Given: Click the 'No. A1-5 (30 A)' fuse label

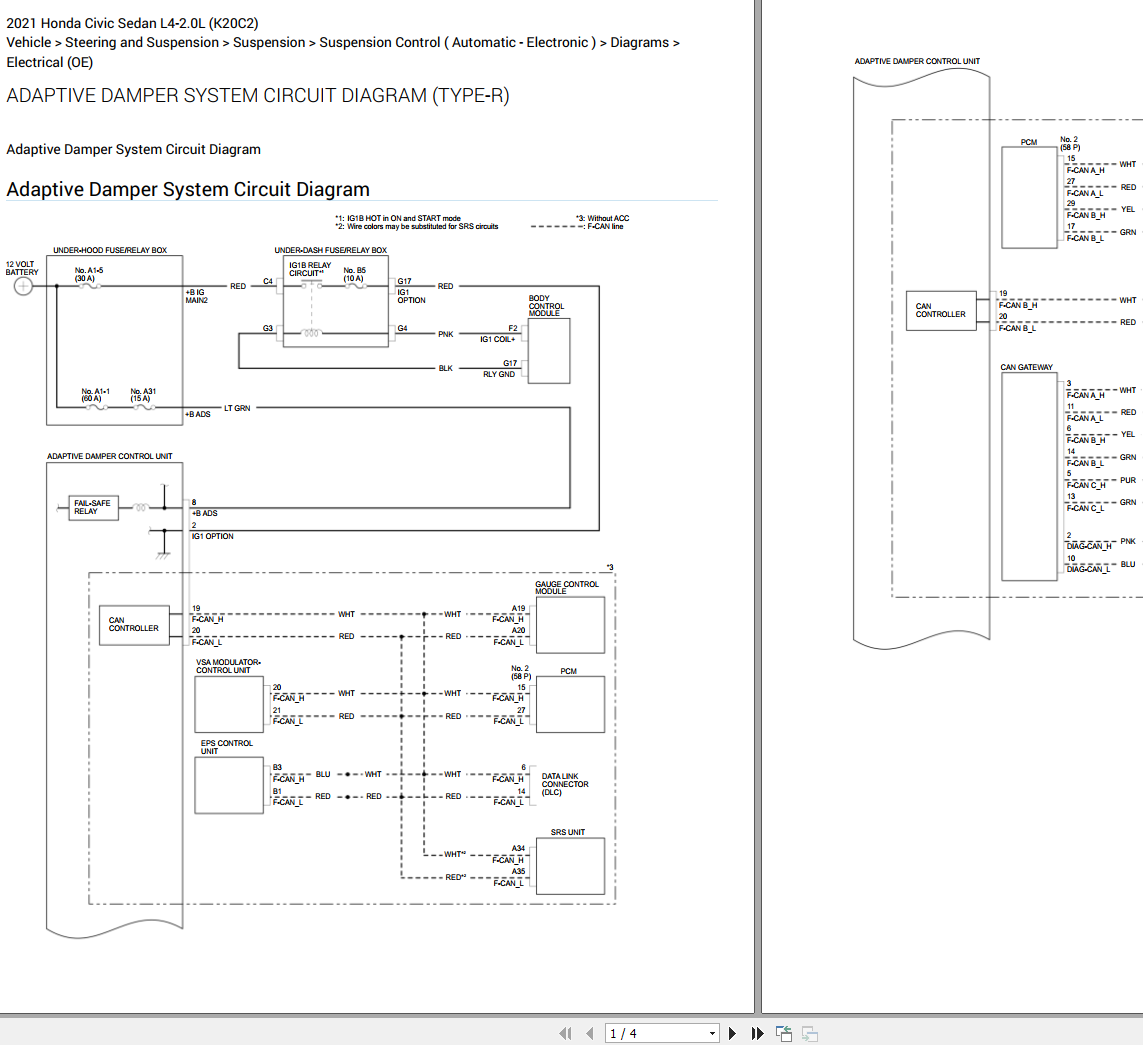Looking at the screenshot, I should pos(89,274).
